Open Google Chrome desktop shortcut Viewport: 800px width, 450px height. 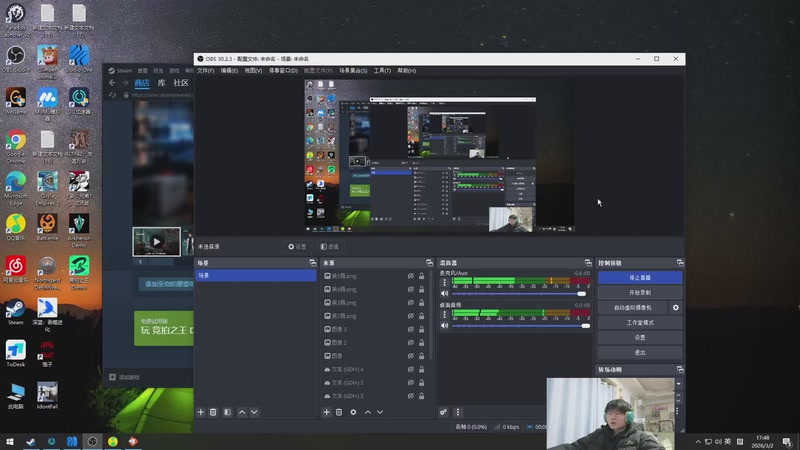click(16, 146)
